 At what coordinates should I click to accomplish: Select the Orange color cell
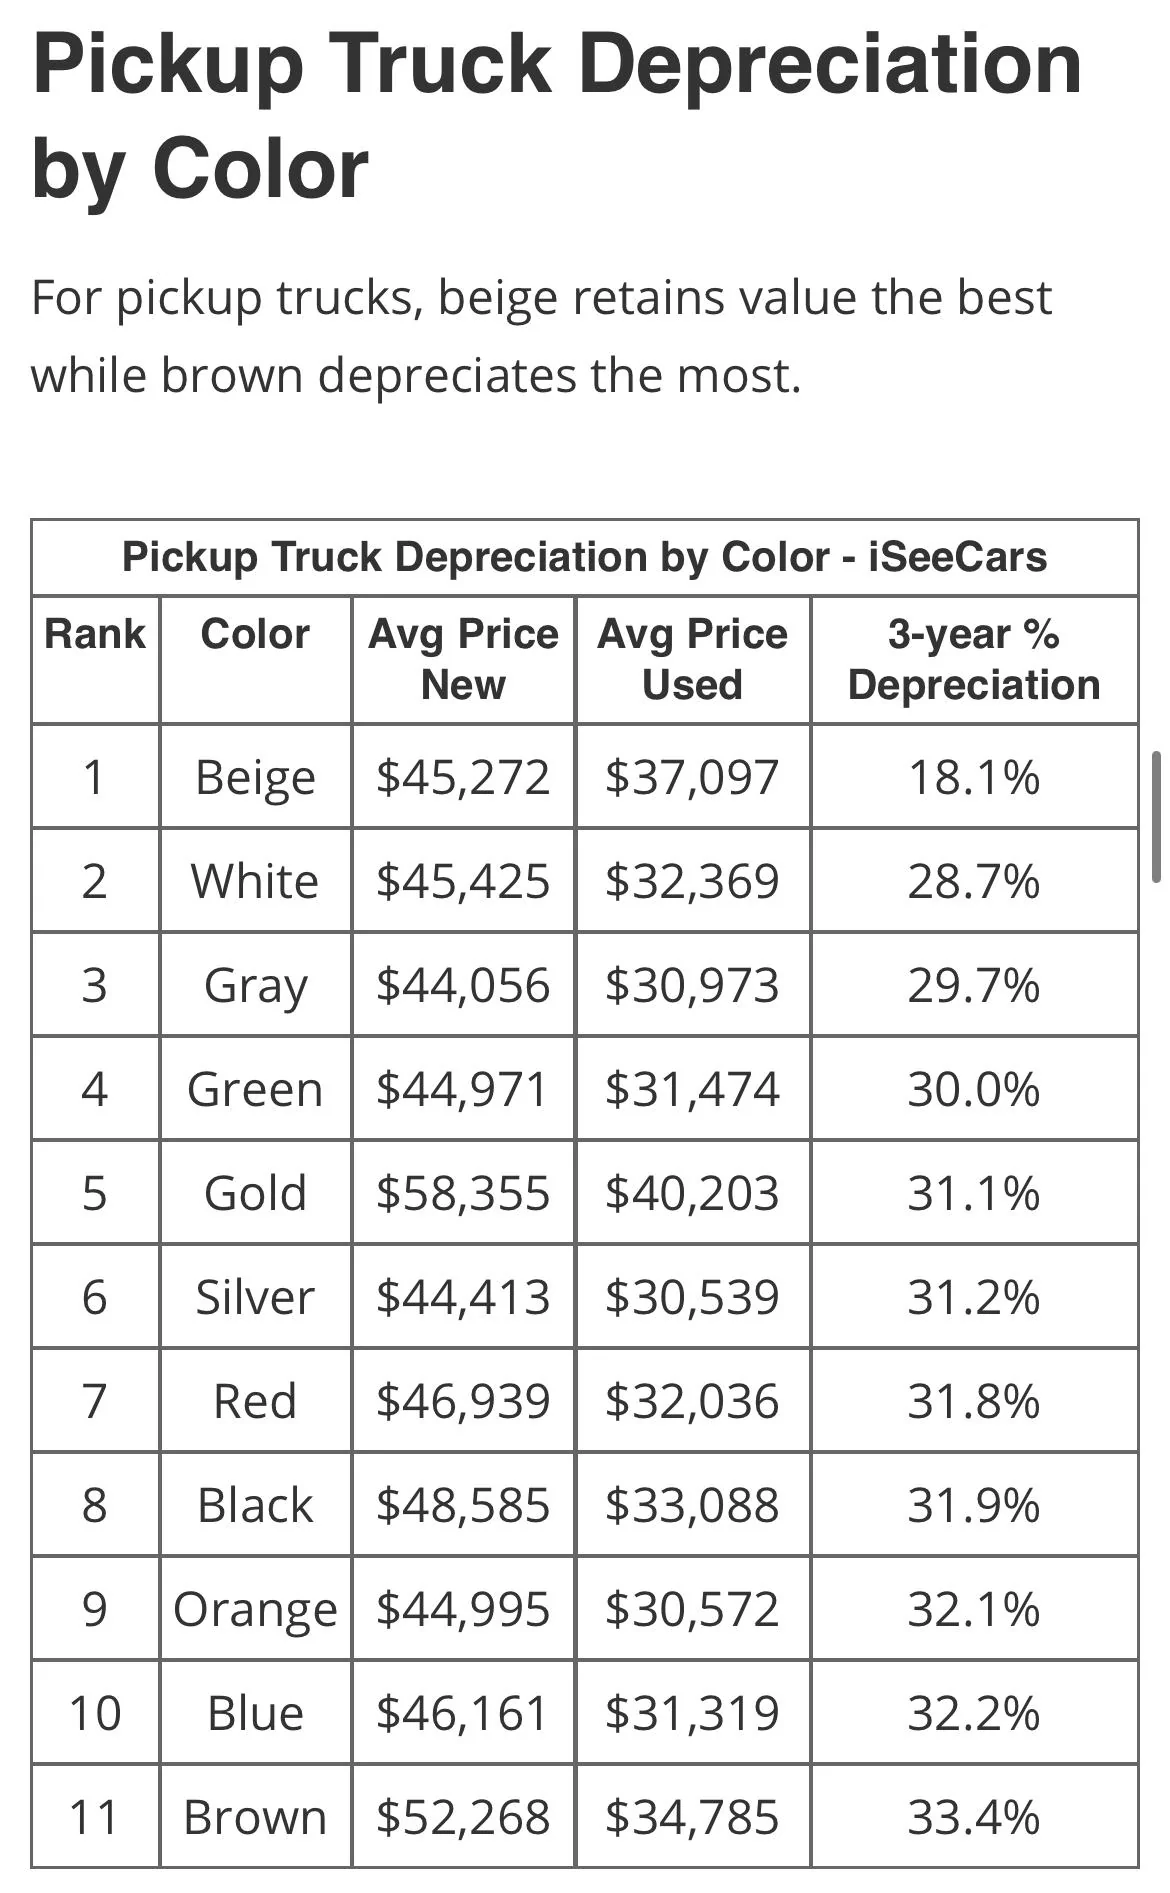coord(255,1611)
